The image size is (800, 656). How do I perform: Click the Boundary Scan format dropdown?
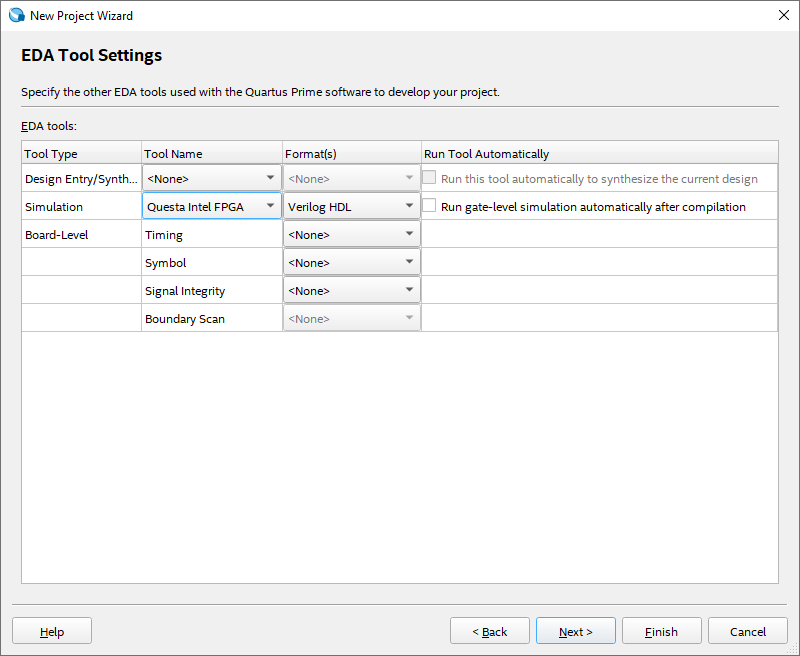pyautogui.click(x=352, y=319)
